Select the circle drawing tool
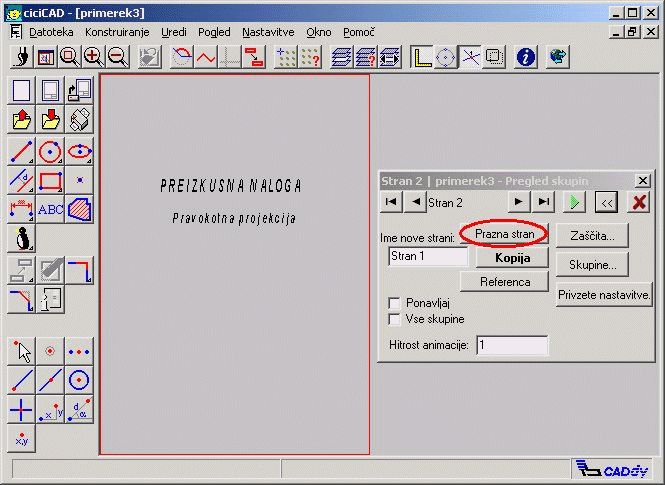 (x=50, y=151)
